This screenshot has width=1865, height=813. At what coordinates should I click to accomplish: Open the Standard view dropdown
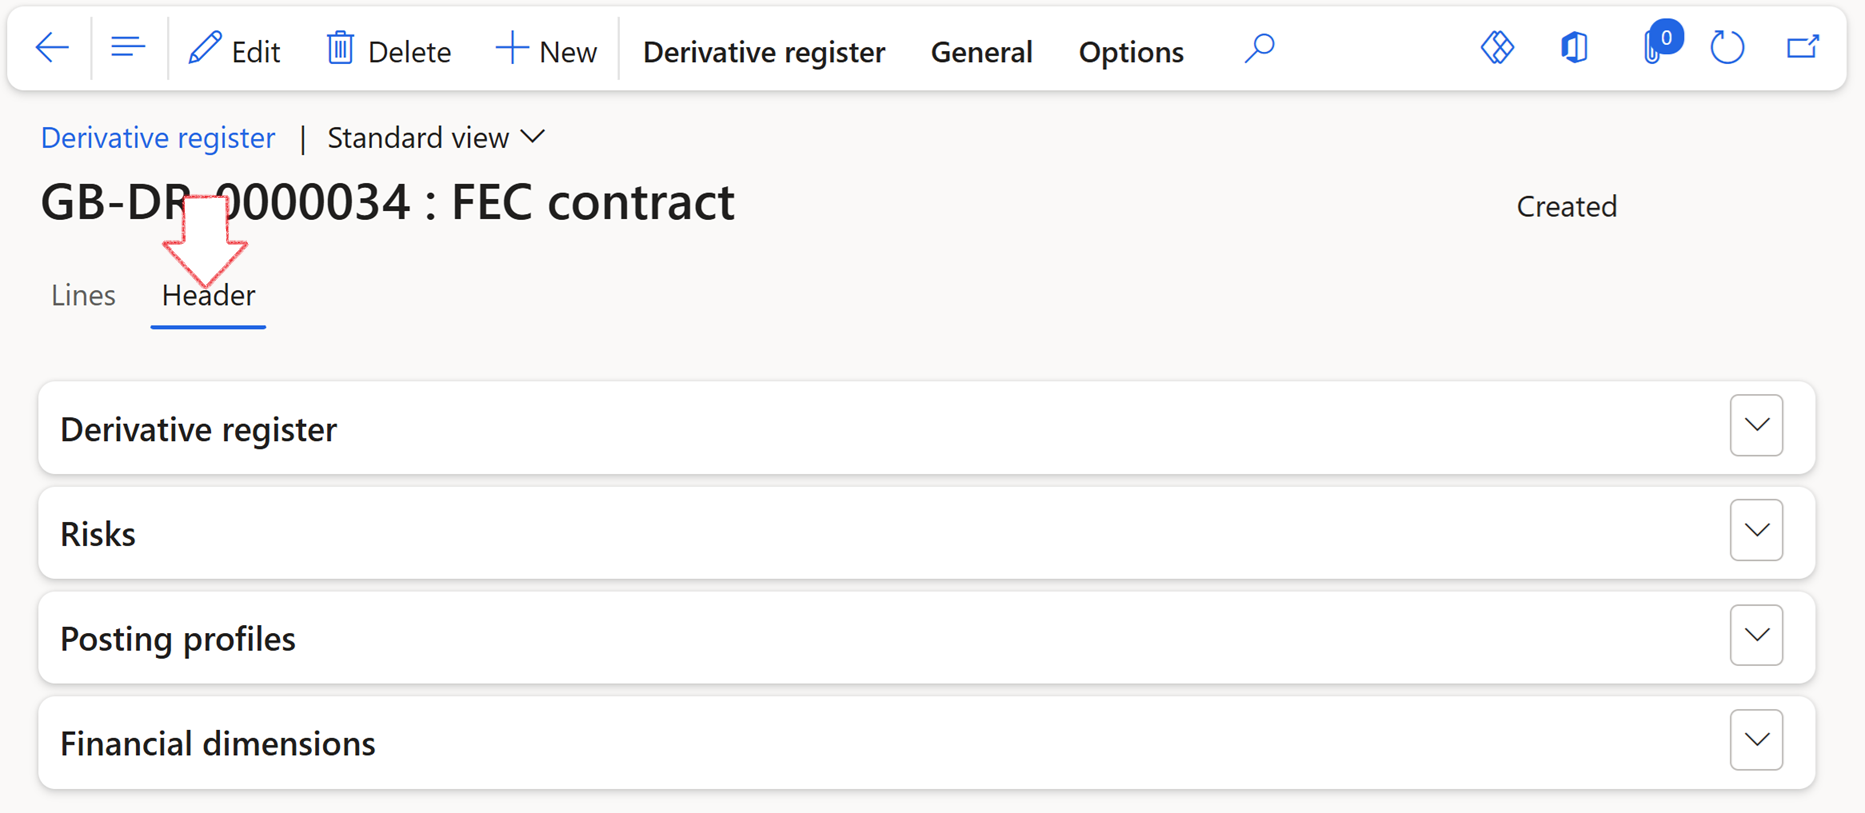pyautogui.click(x=436, y=138)
